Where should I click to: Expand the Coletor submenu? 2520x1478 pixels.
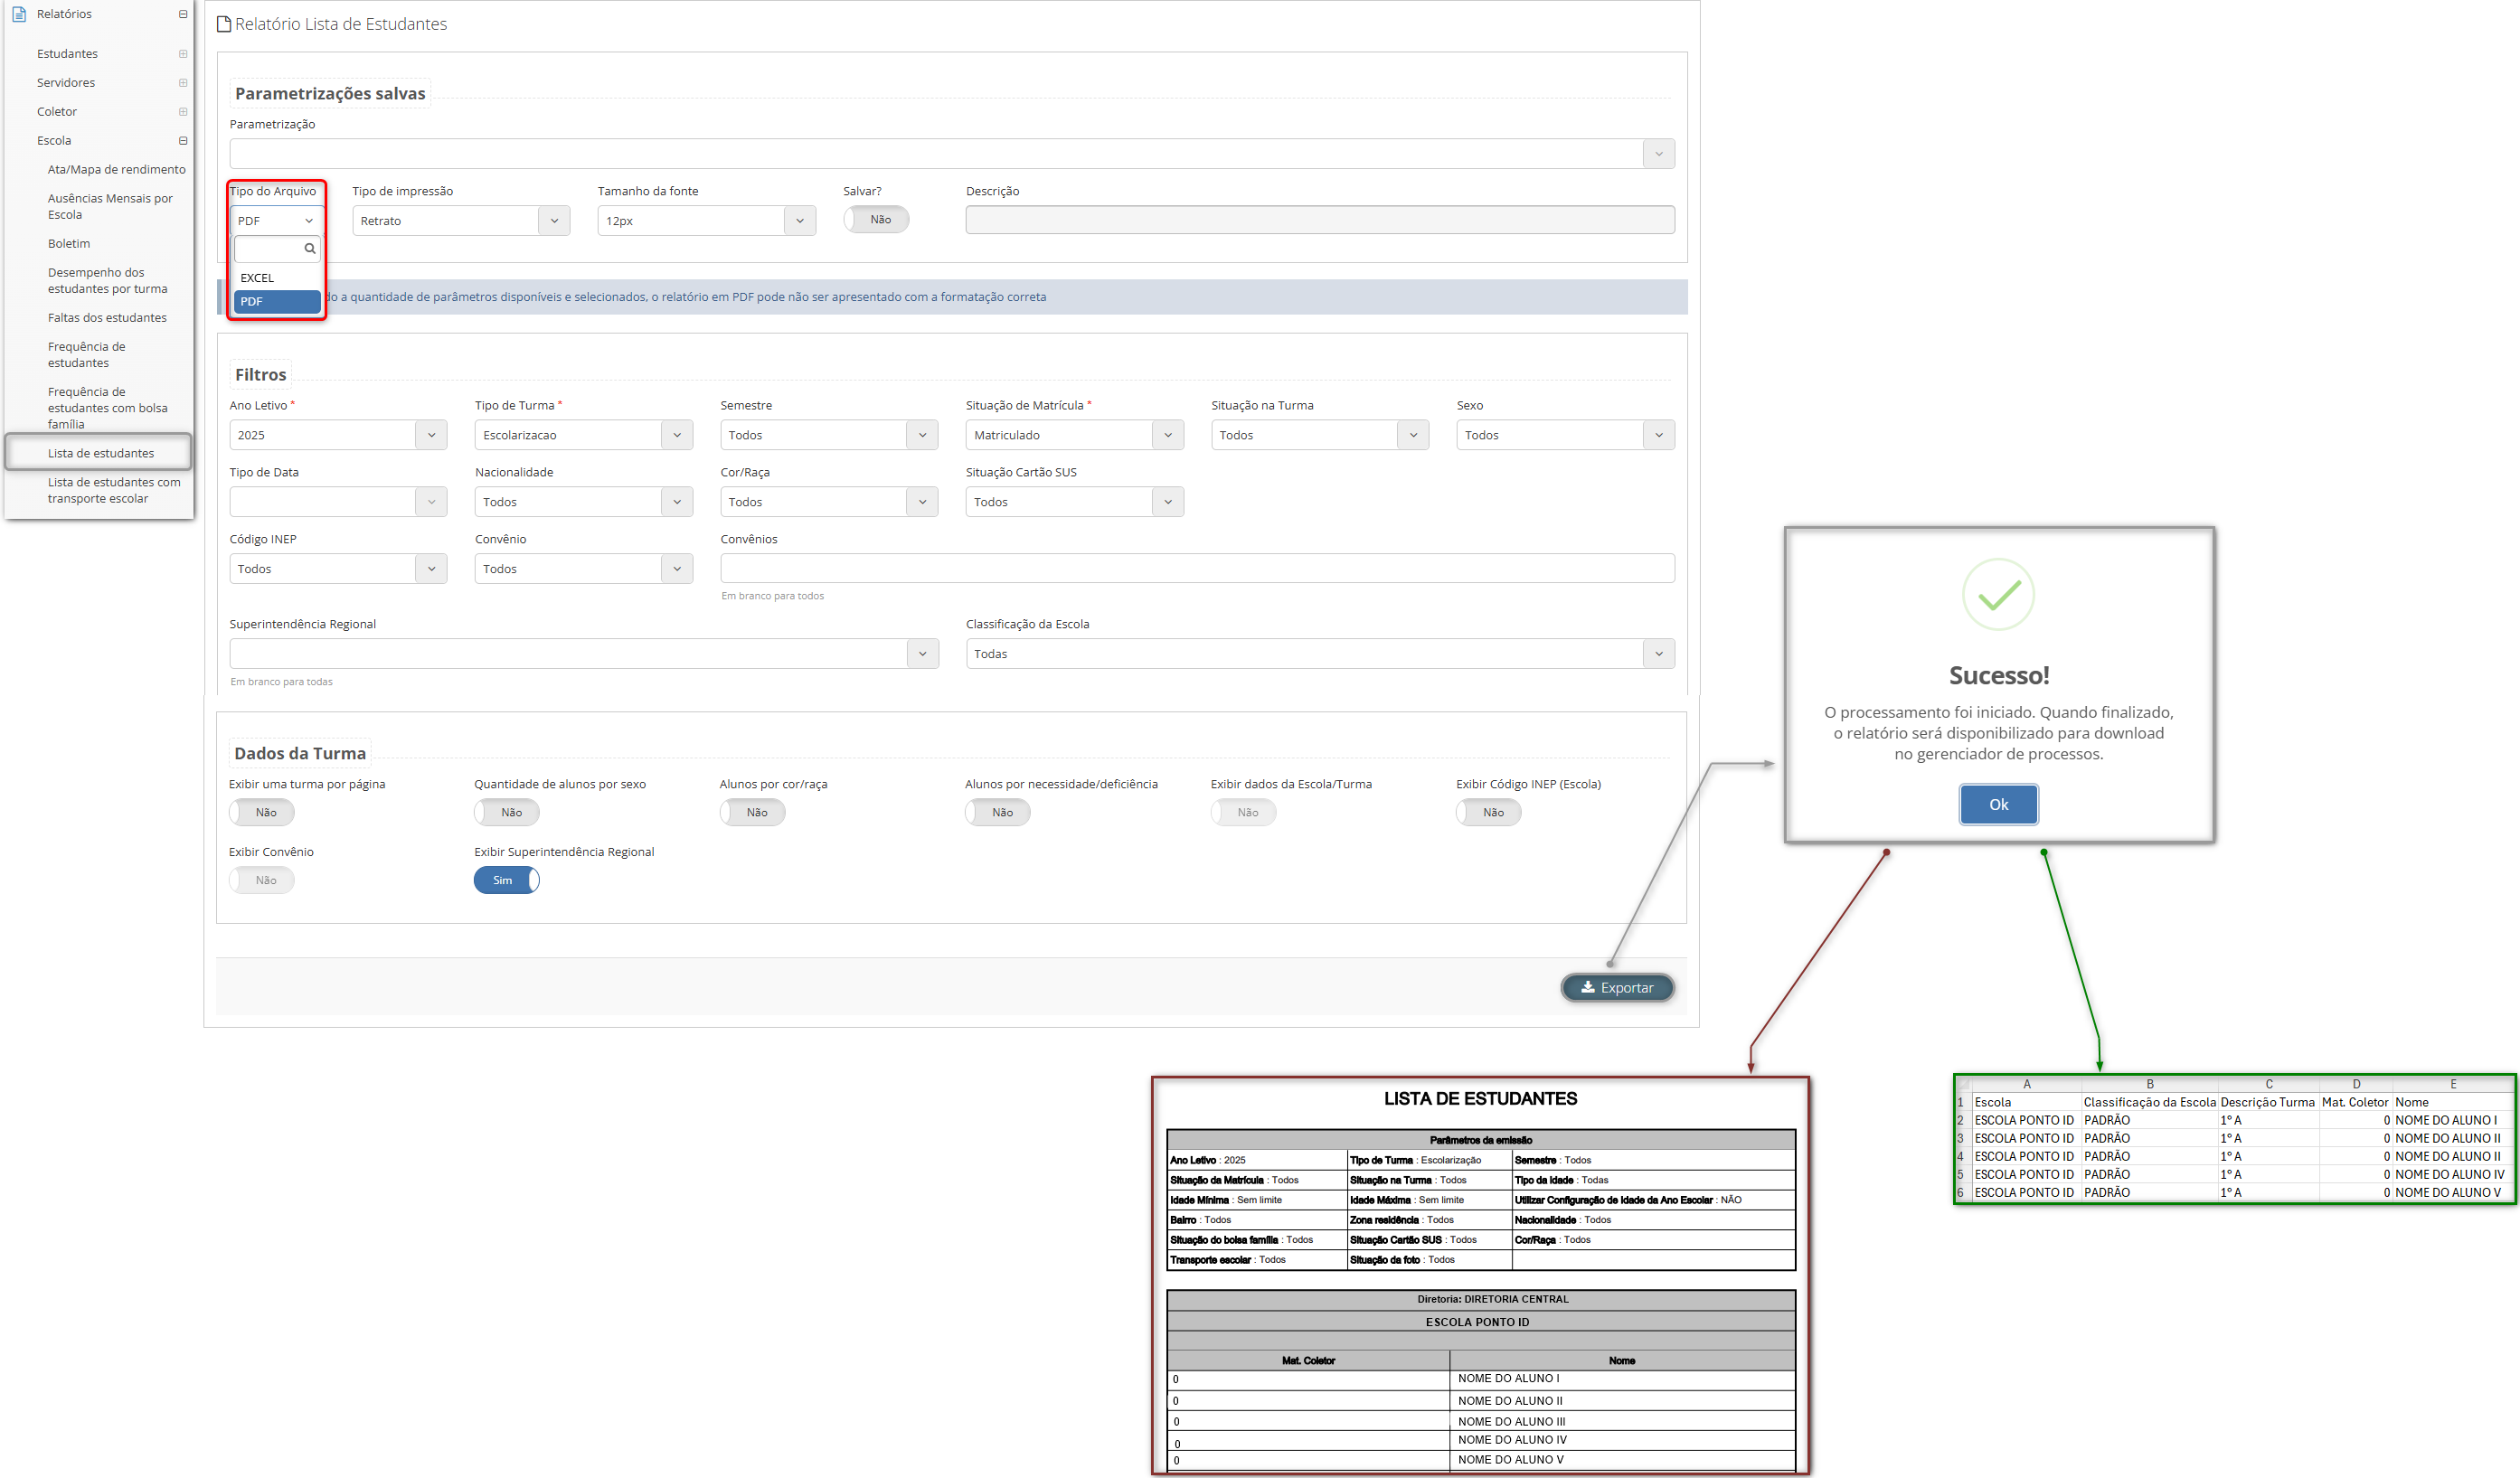point(183,112)
